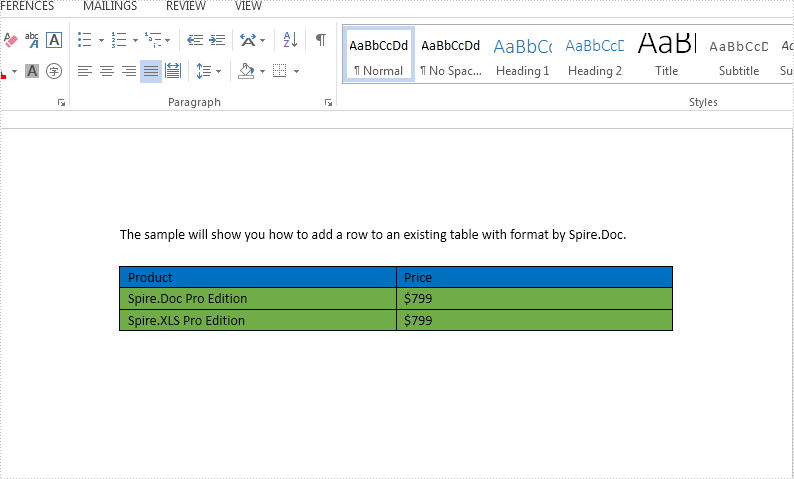Image resolution: width=794 pixels, height=479 pixels.
Task: Apply the Subtitle style
Action: tap(739, 54)
